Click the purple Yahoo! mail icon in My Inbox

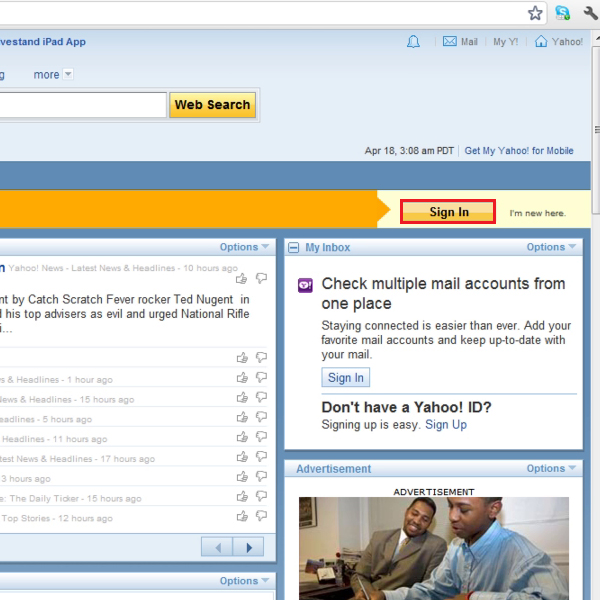305,285
